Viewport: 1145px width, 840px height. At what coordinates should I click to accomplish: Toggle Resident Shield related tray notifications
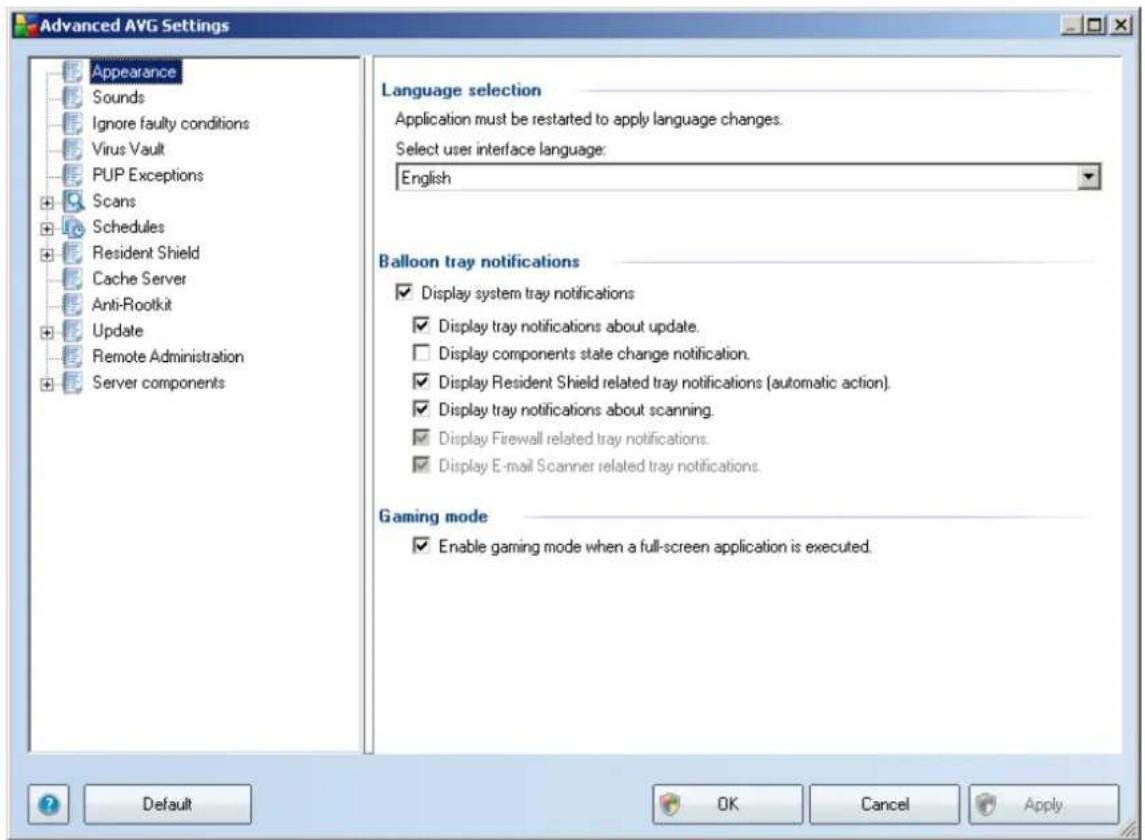tap(421, 381)
